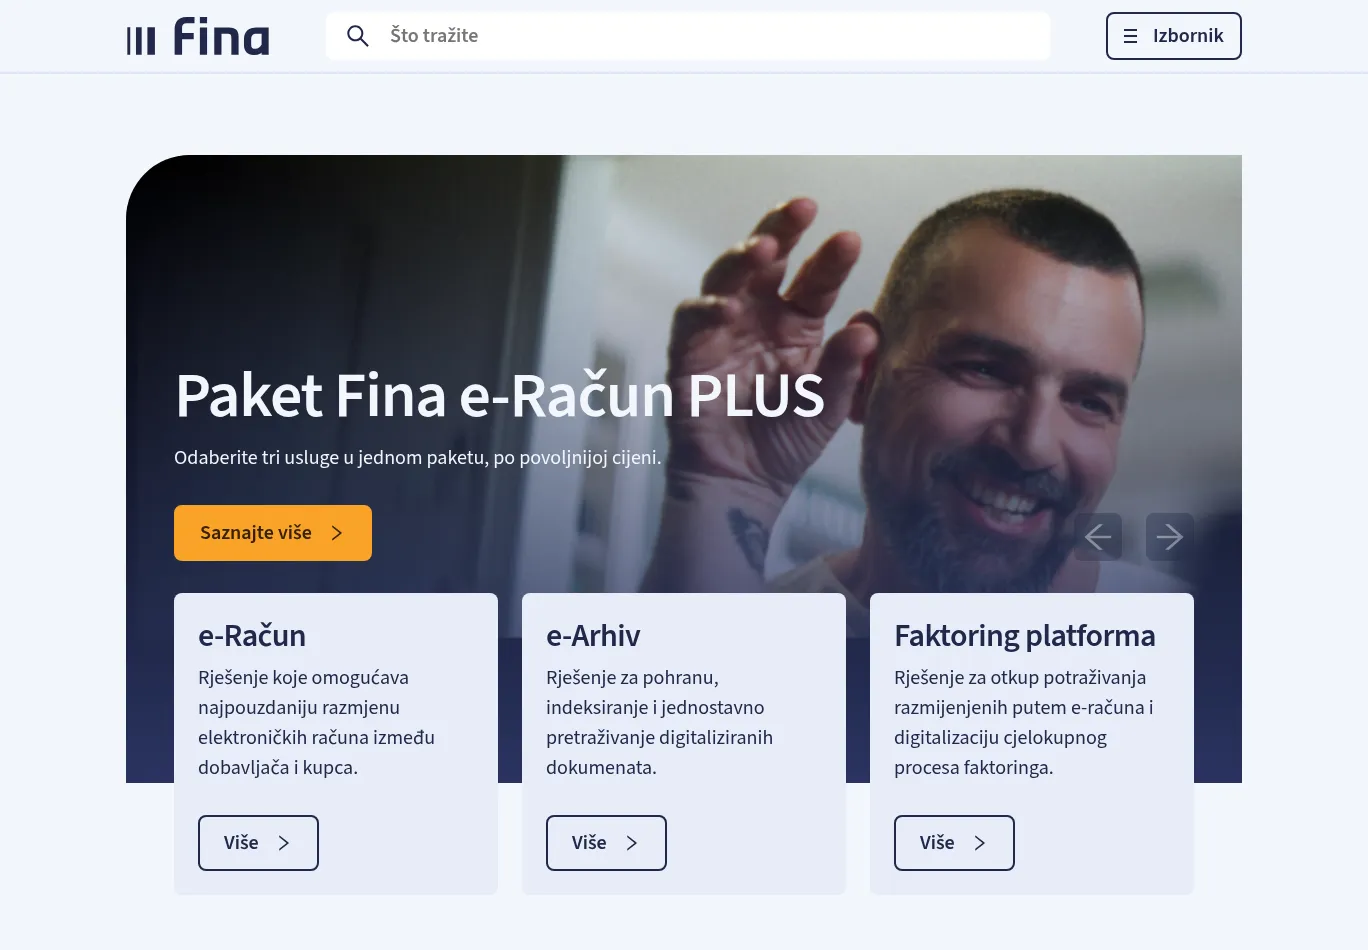The image size is (1368, 950).
Task: Click chevron in Faktoring platforma Više button
Action: point(980,843)
